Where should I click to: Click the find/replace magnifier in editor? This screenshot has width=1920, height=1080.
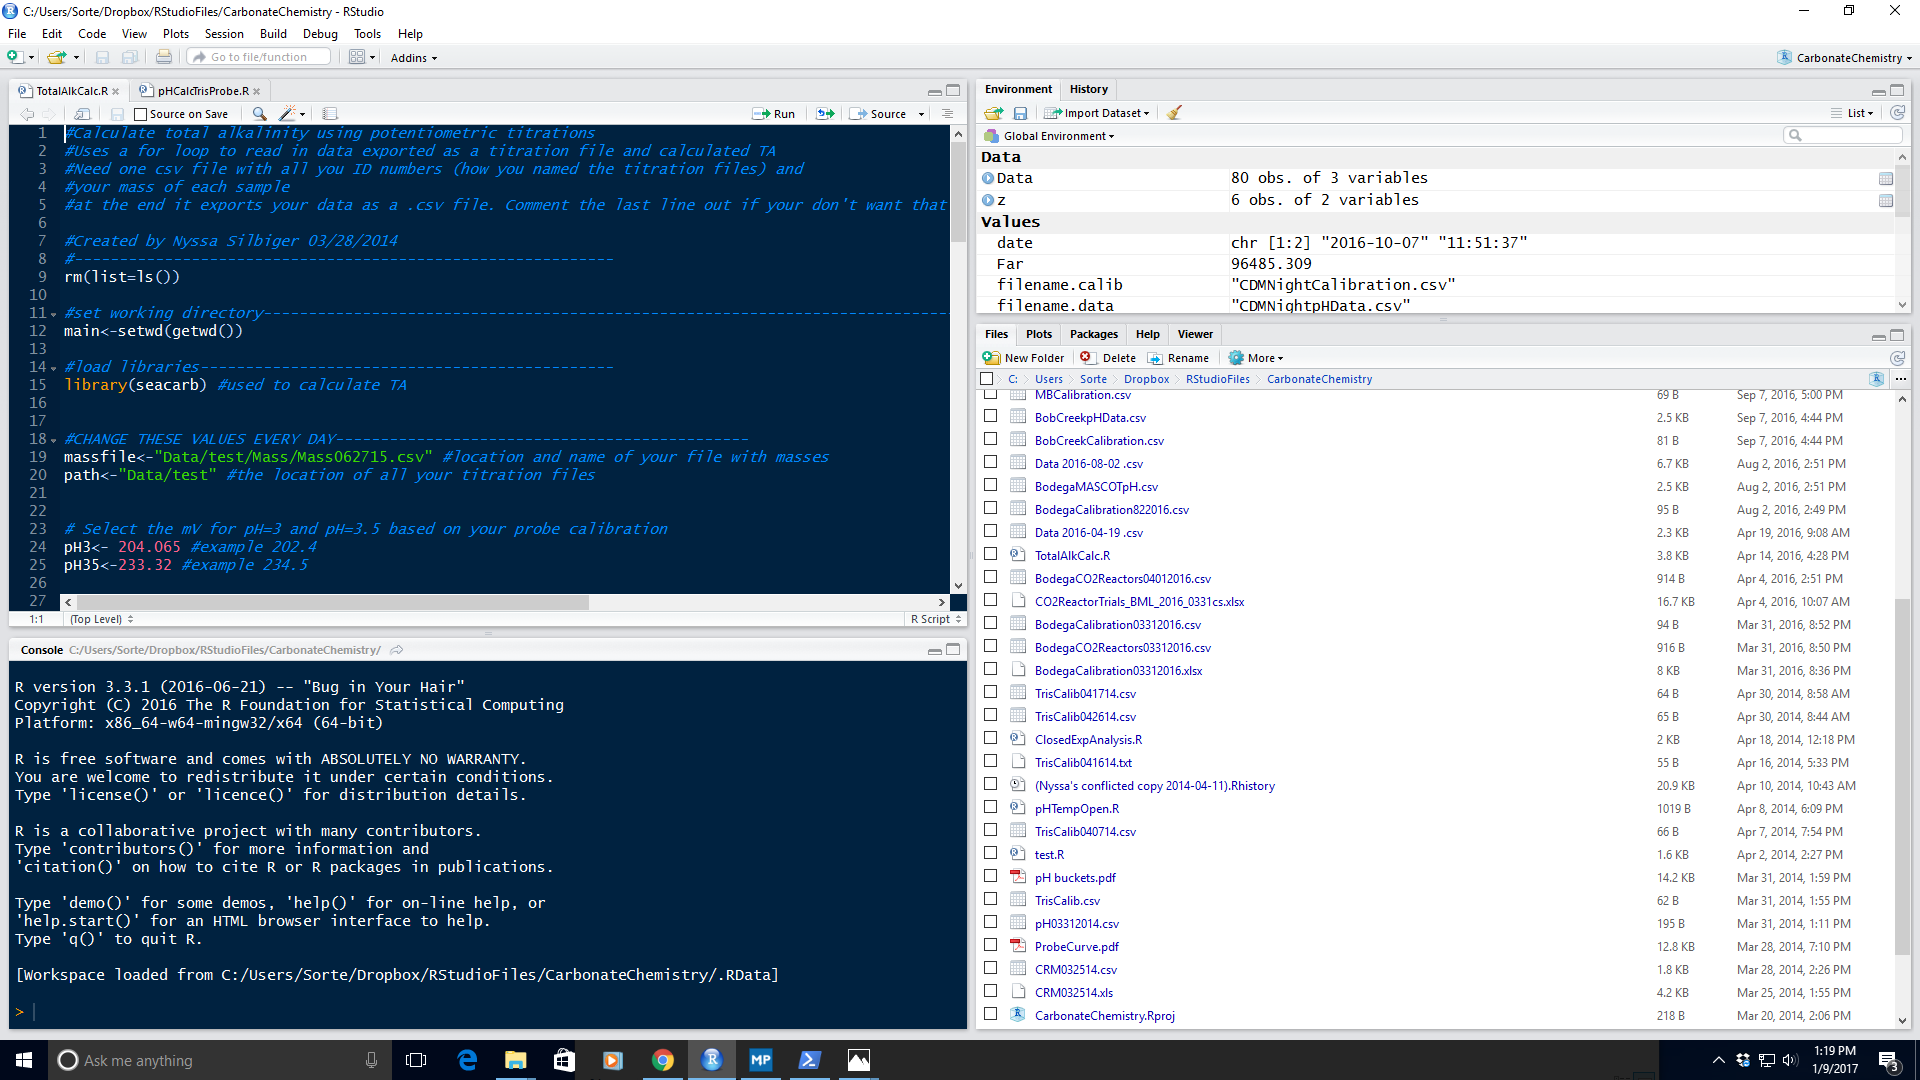[x=259, y=114]
